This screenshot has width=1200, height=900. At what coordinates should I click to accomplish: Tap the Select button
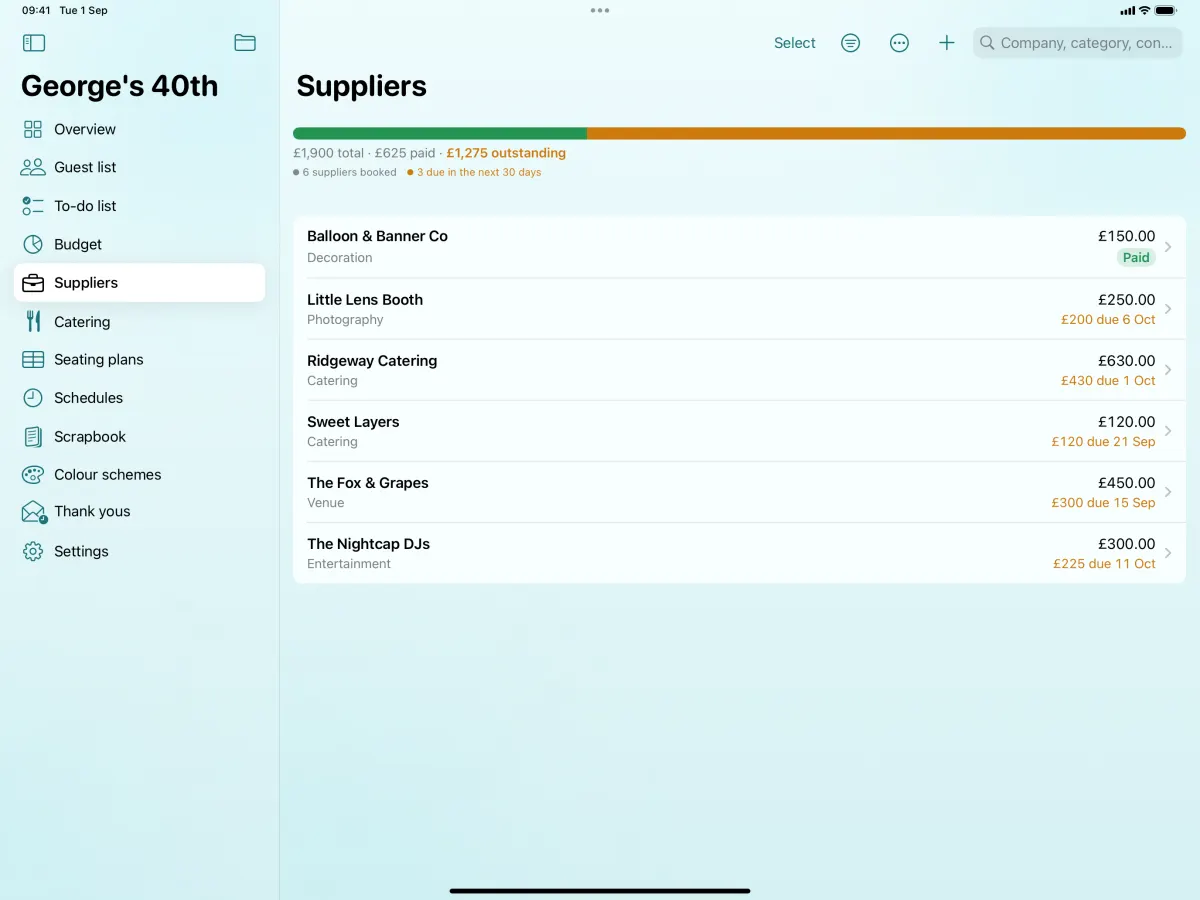[x=795, y=43]
